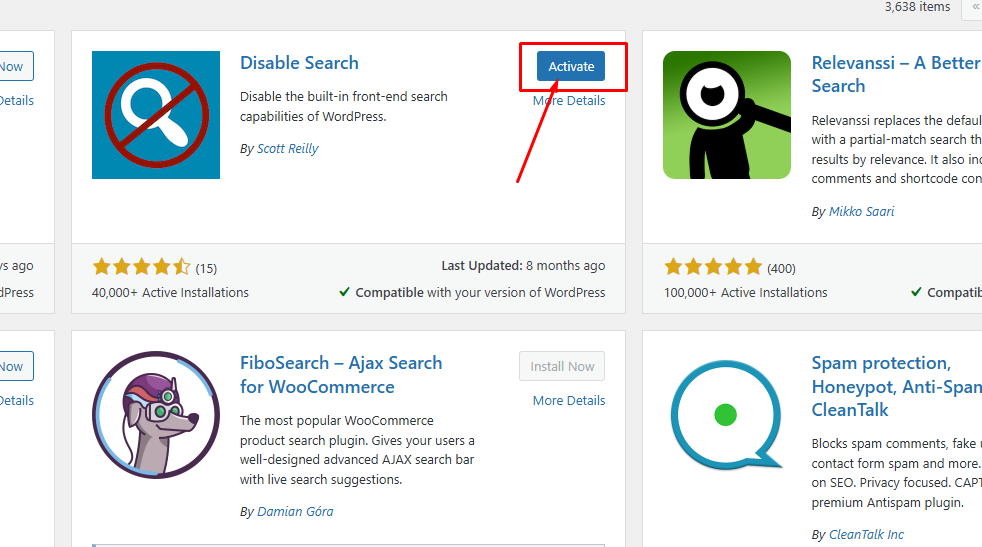Open the Relevanssi – A Better Search title

(x=896, y=74)
